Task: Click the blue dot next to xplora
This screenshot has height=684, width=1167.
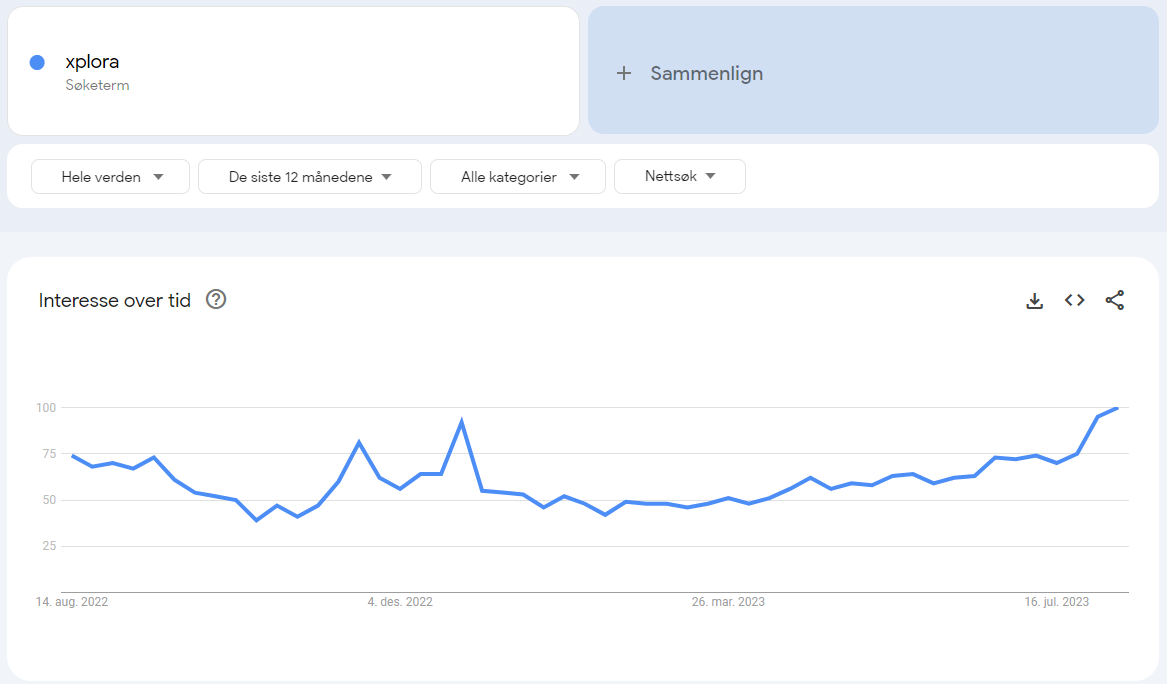Action: click(37, 63)
